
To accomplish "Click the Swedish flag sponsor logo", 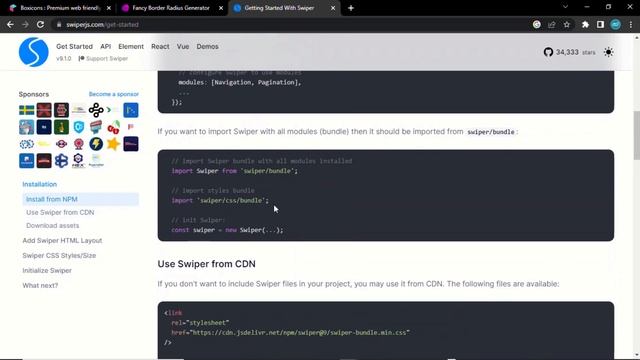I will 27,110.
